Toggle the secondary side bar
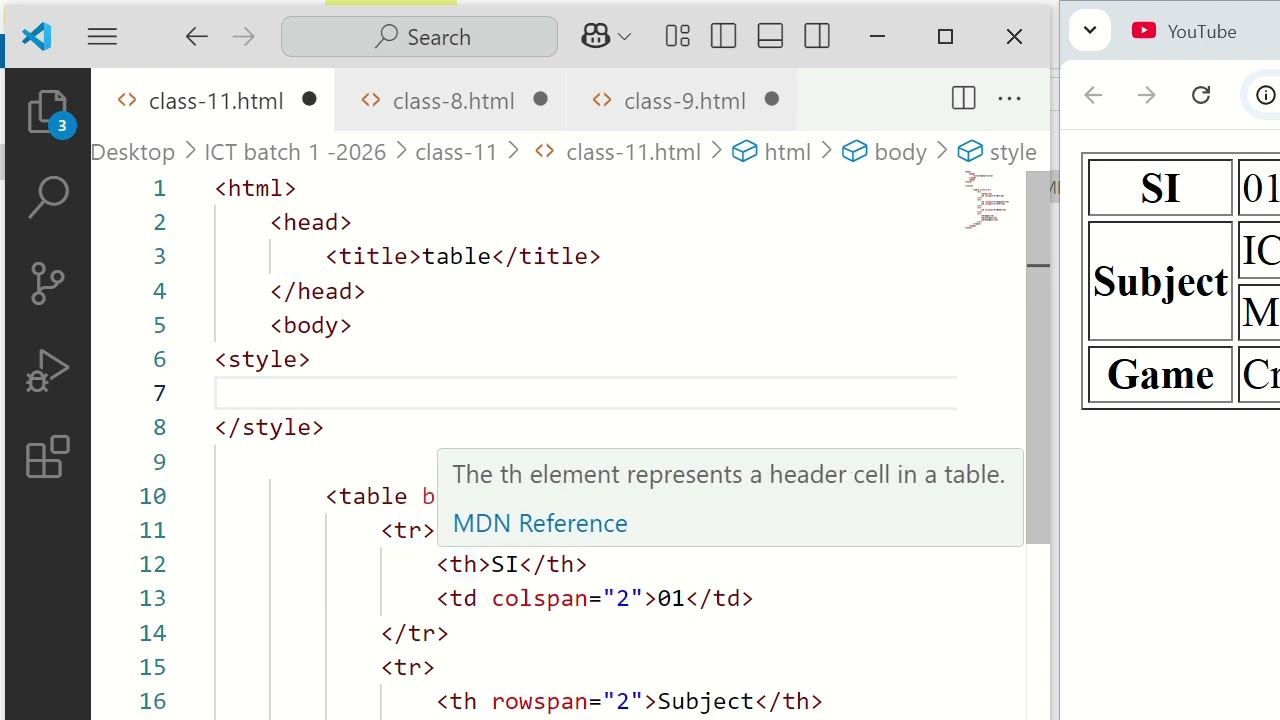The width and height of the screenshot is (1280, 720). tap(817, 37)
